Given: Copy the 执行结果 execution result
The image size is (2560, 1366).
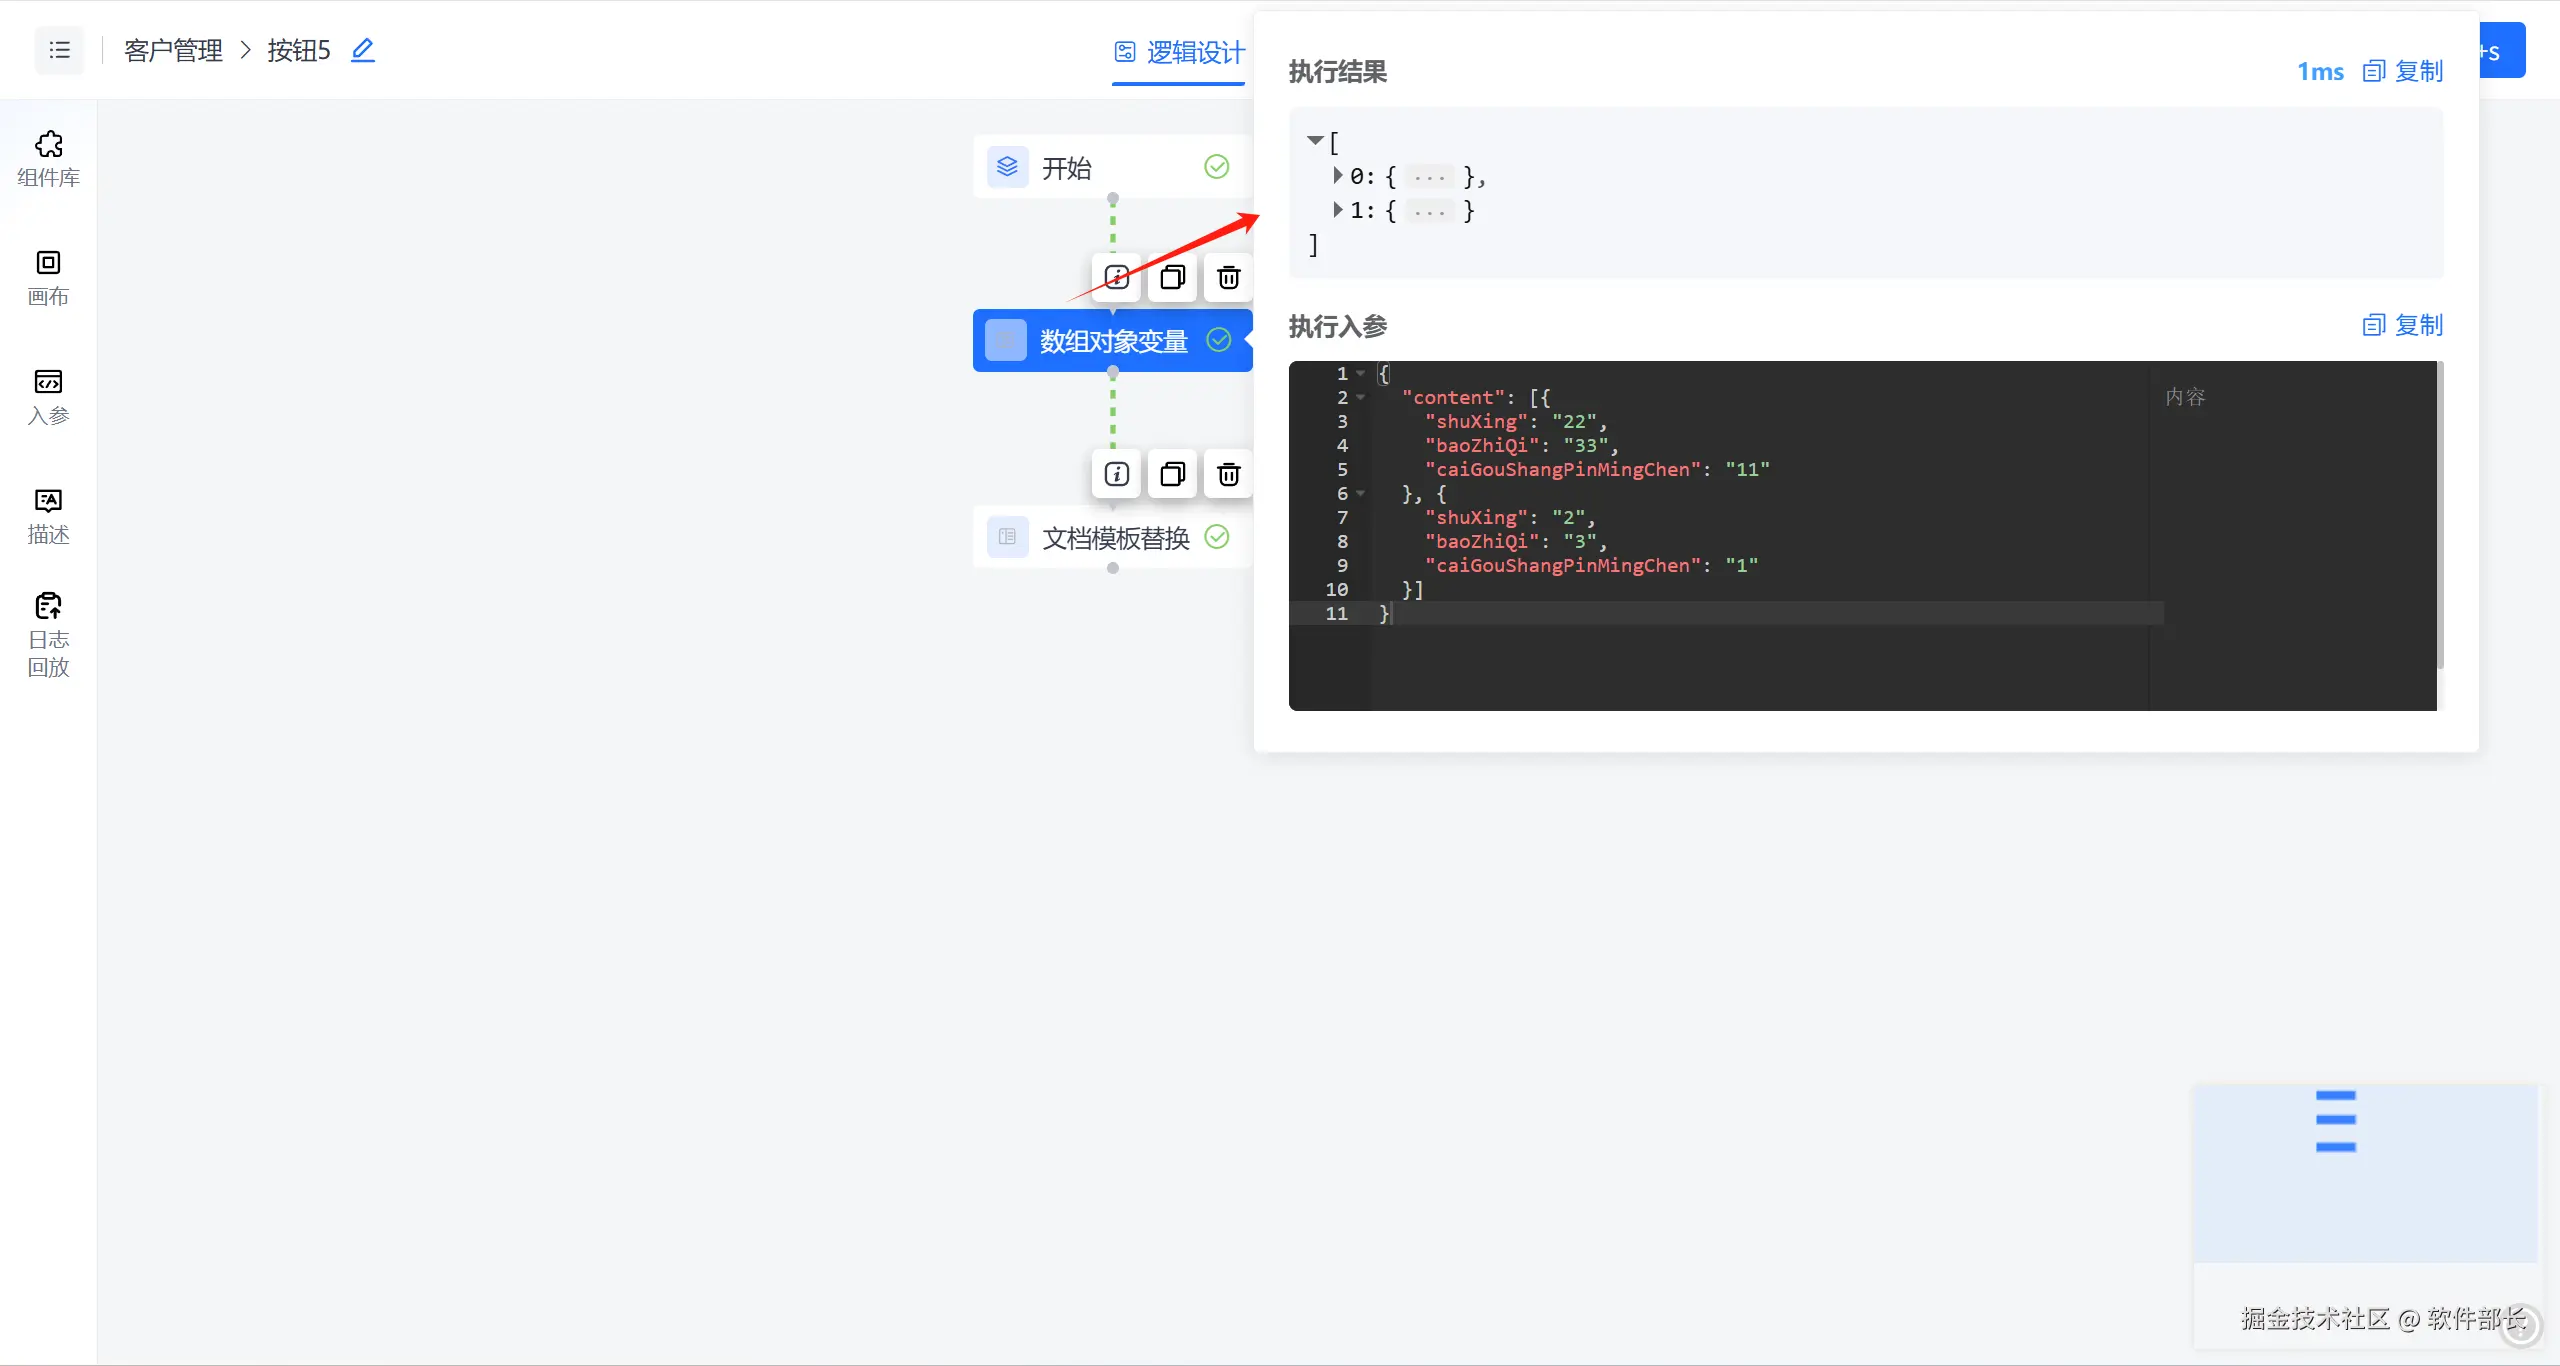Looking at the screenshot, I should [2402, 71].
